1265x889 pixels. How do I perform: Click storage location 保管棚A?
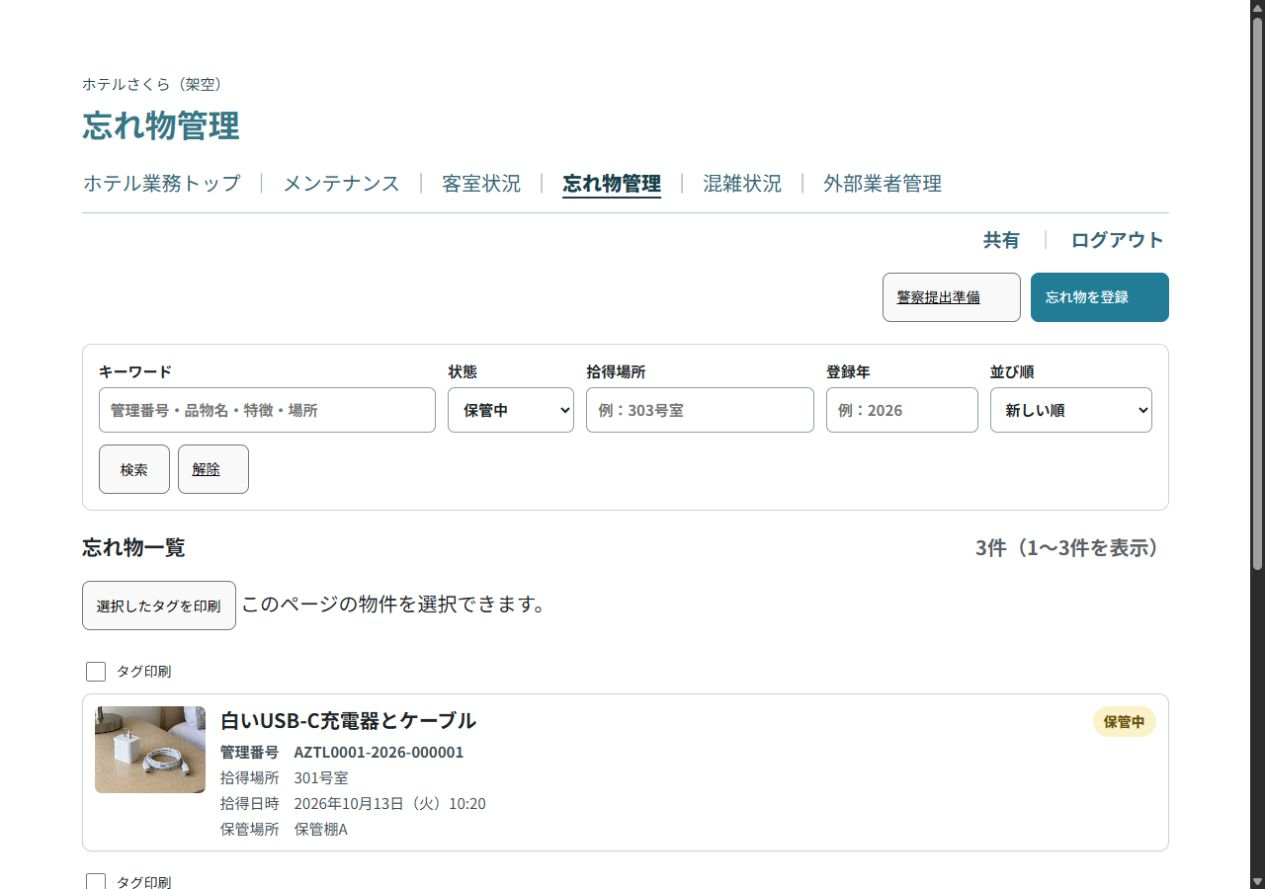pos(321,830)
